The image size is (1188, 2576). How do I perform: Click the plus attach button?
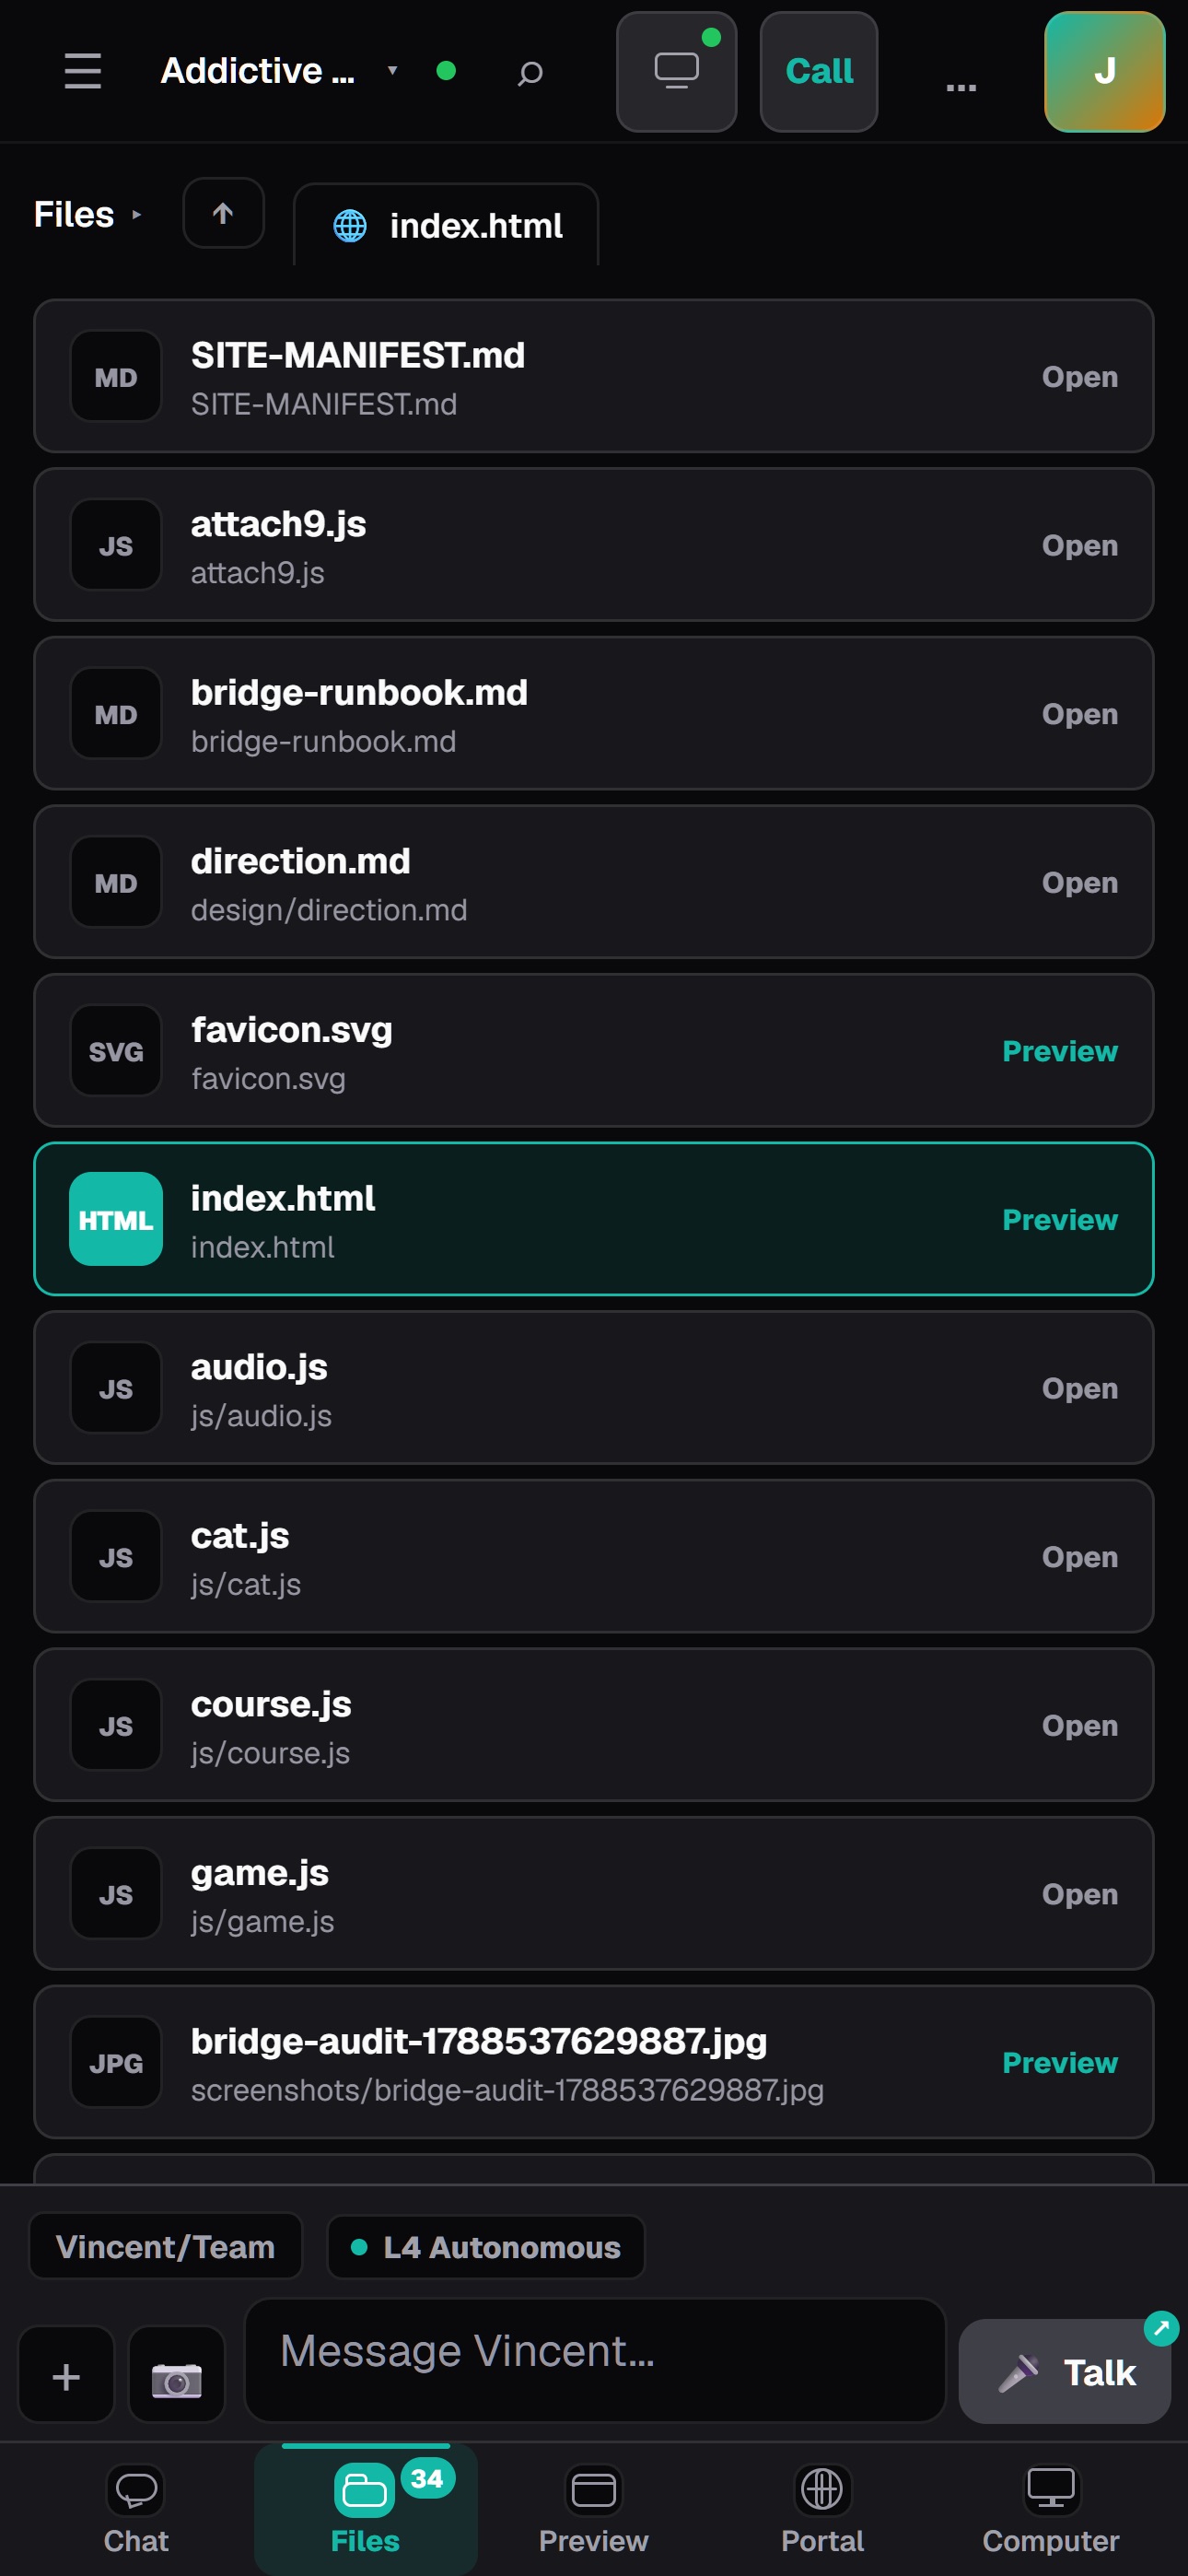[66, 2375]
